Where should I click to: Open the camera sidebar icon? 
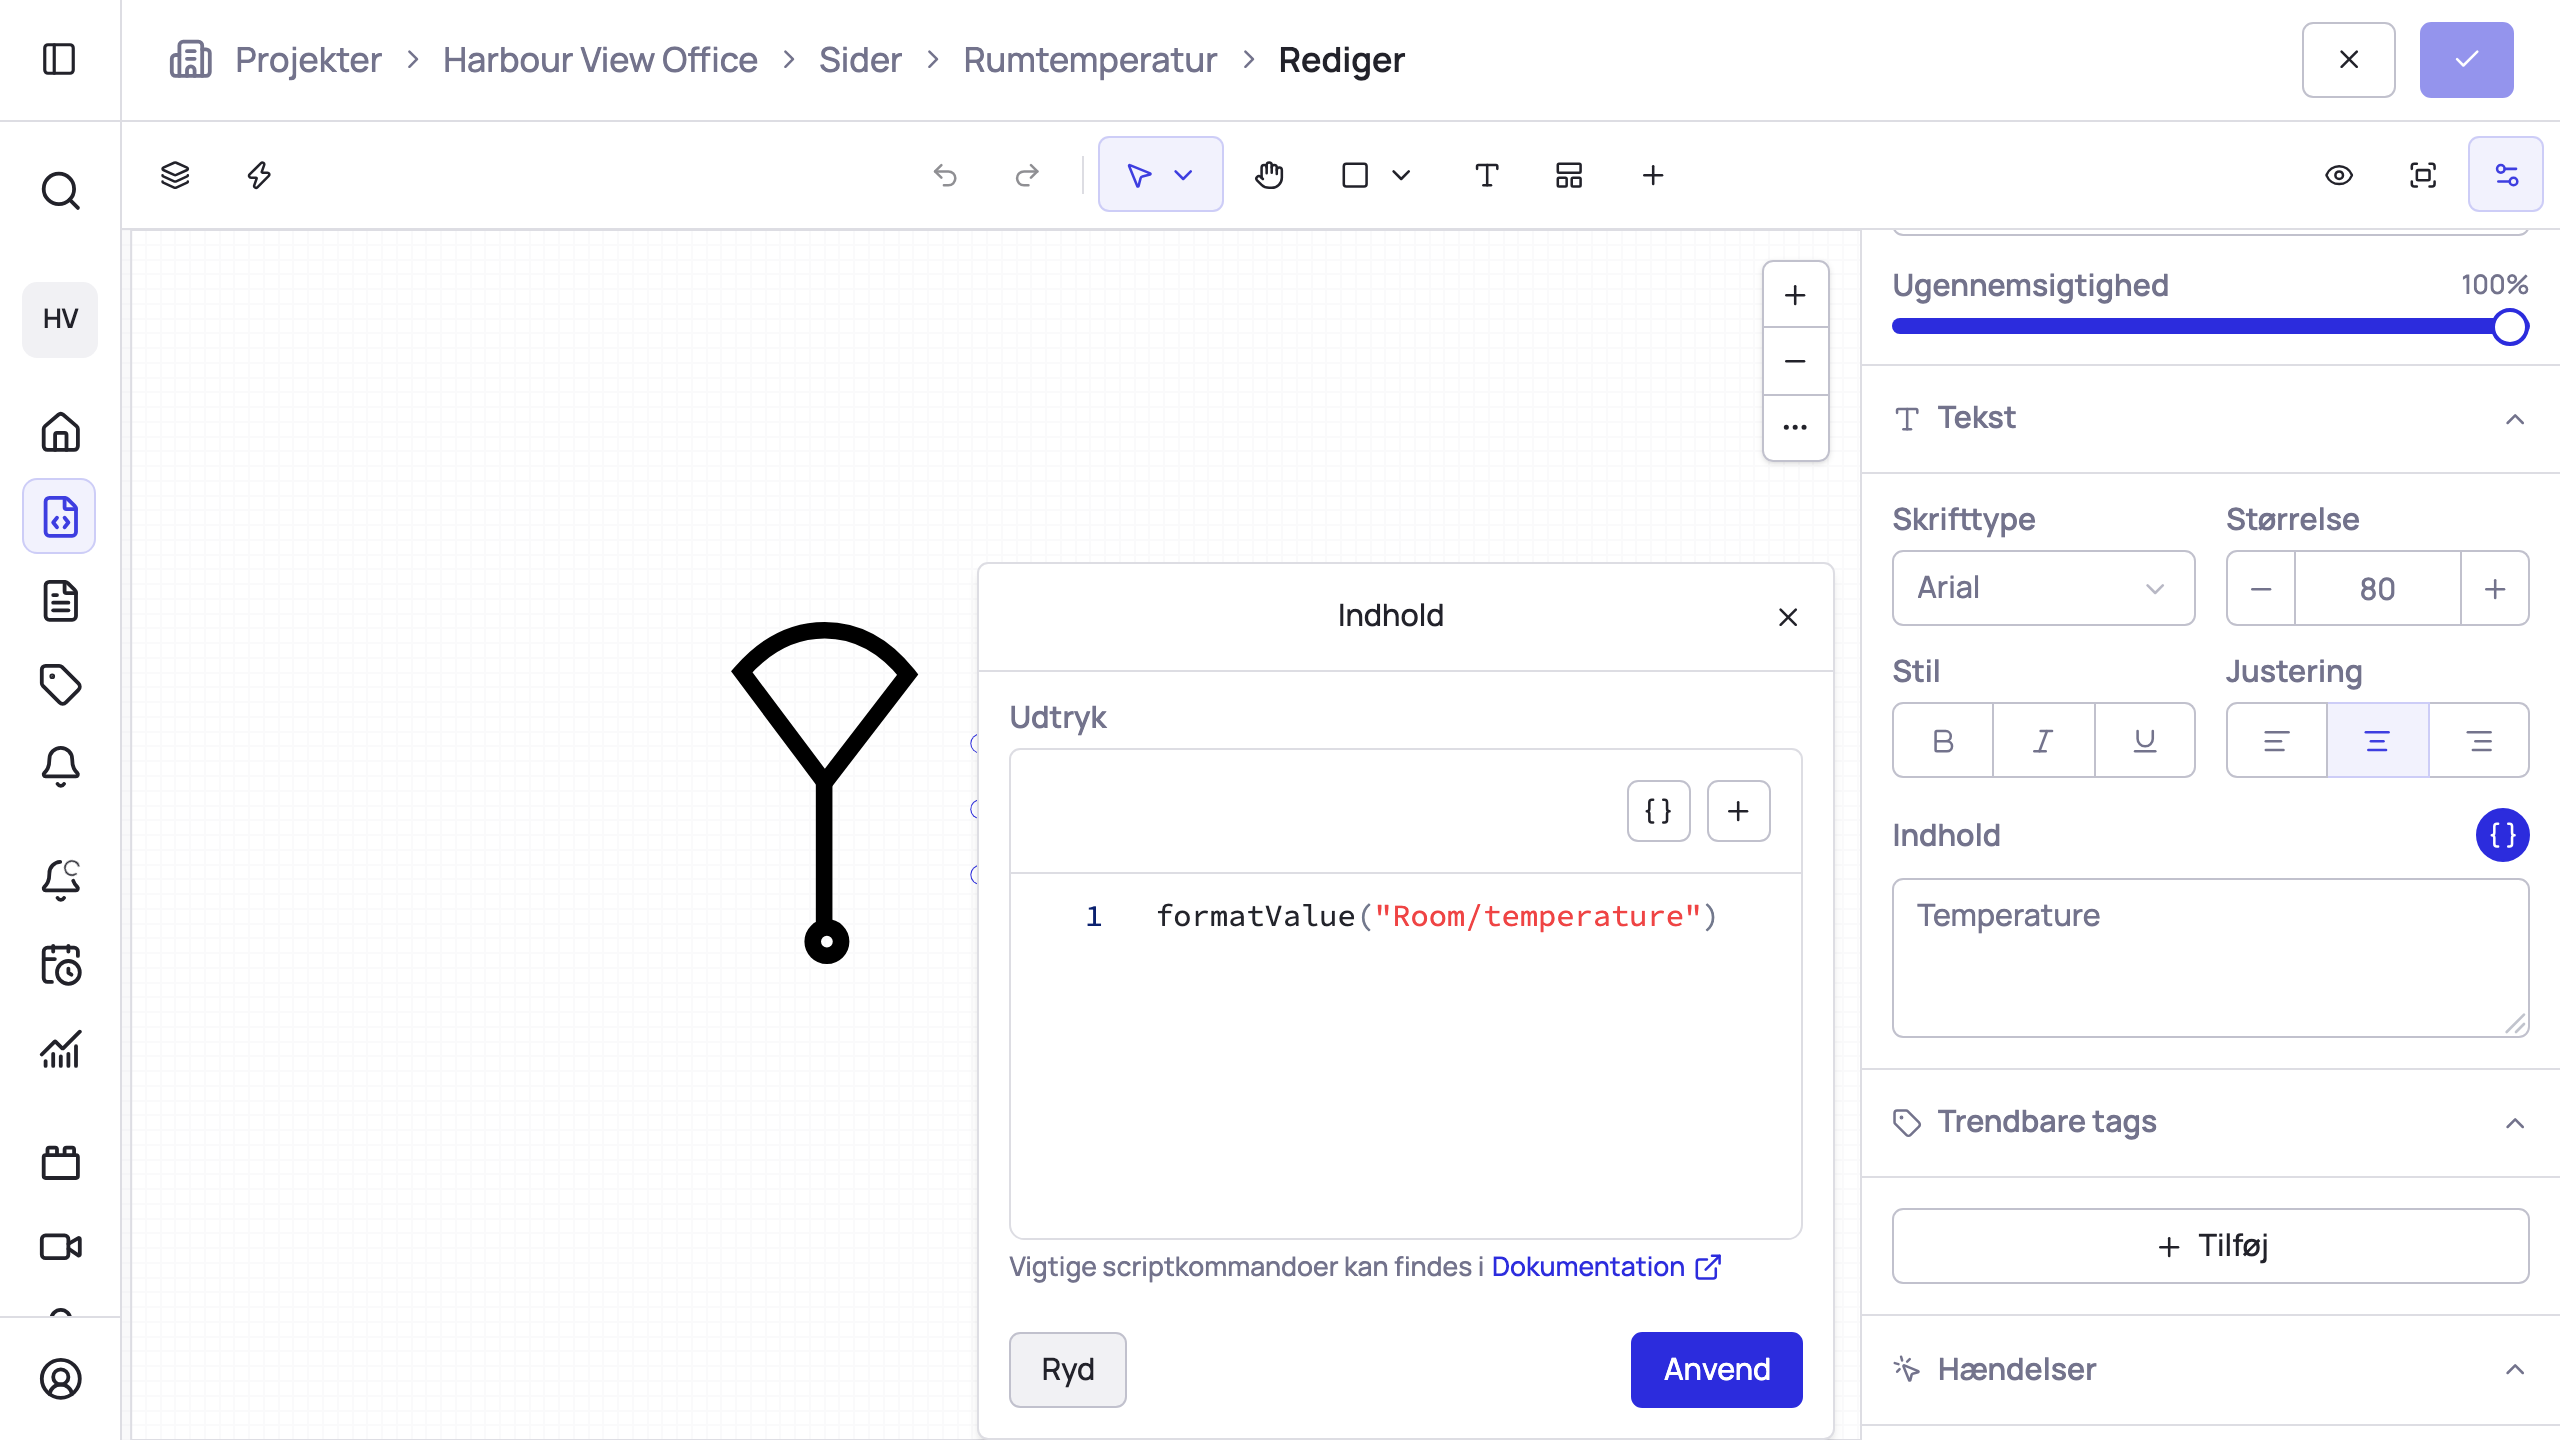click(x=60, y=1247)
